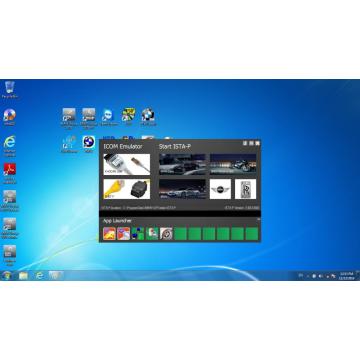The height and width of the screenshot is (360, 360).
Task: Click the taskbar clock
Action: pyautogui.click(x=345, y=276)
